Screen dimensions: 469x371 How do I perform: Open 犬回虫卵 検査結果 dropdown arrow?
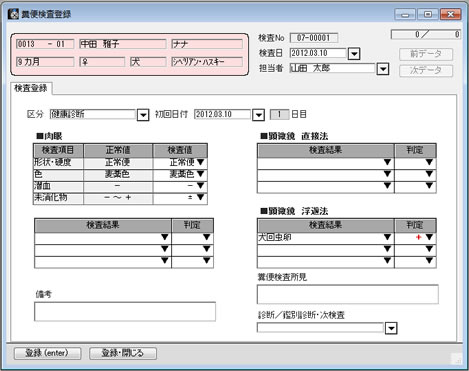387,237
